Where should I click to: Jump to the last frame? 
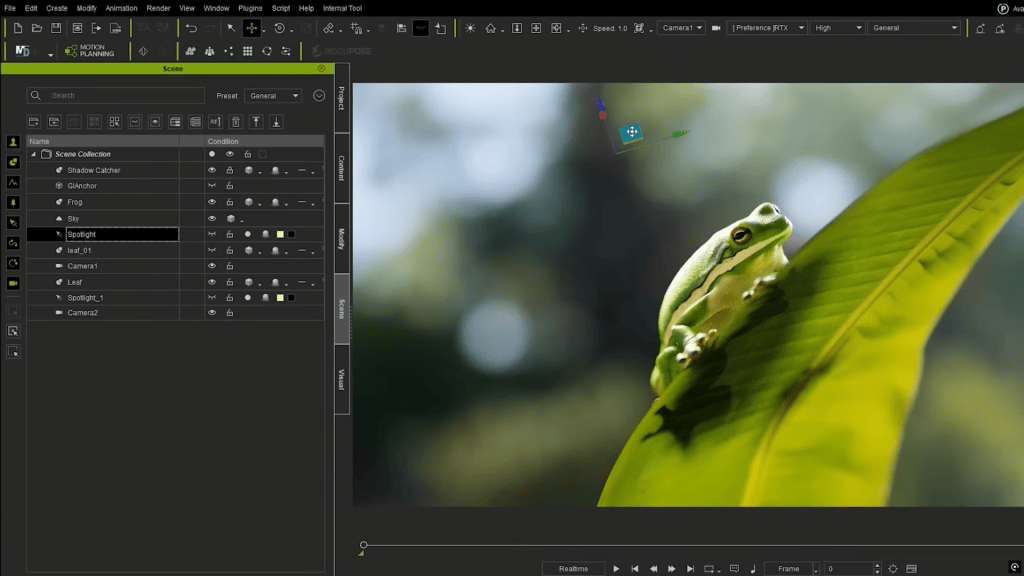click(x=690, y=569)
